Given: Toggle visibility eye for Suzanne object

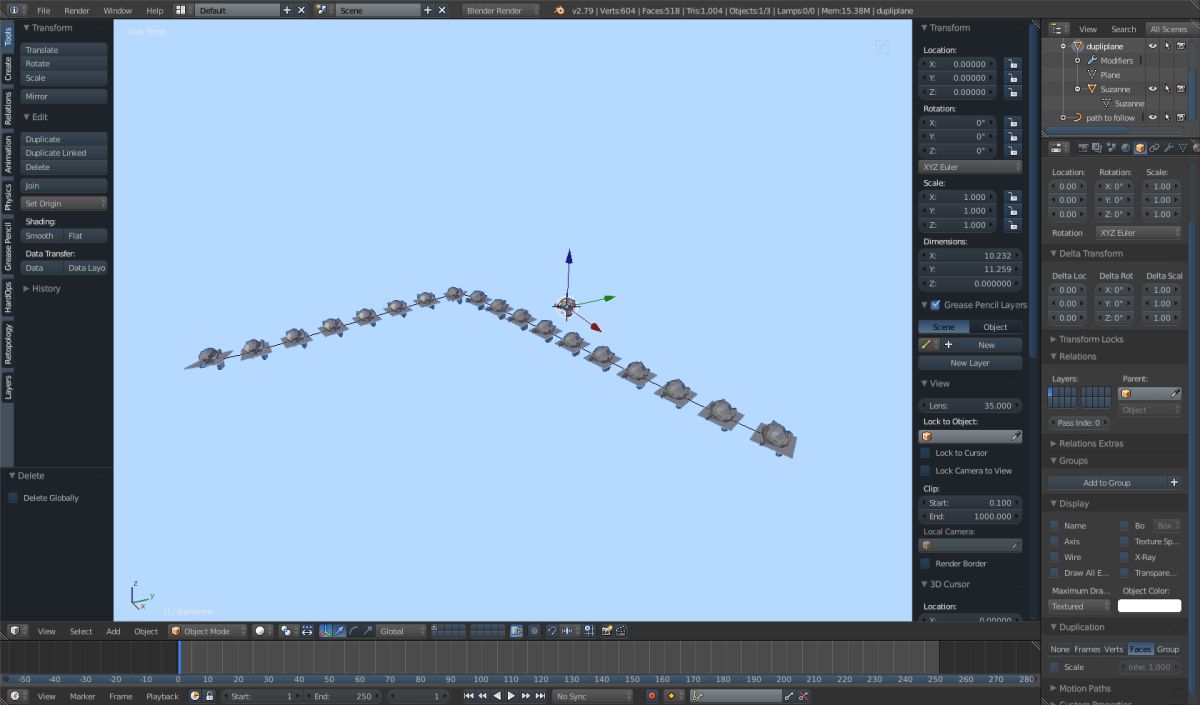Looking at the screenshot, I should (1152, 89).
